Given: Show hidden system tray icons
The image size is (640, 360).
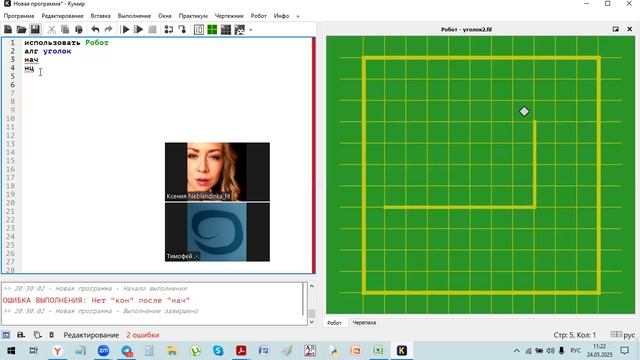Looking at the screenshot, I should click(516, 351).
